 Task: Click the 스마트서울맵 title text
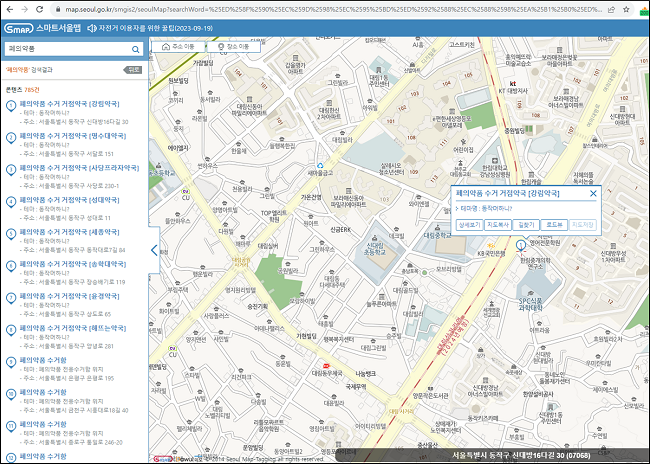click(x=59, y=28)
